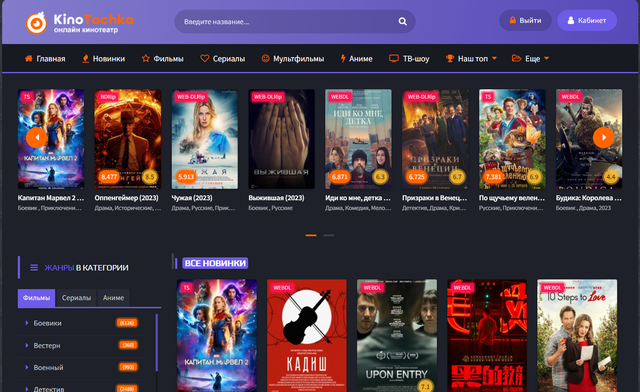Screen dimensions: 640x392
Task: Click the house icon beside Главная
Action: click(x=29, y=58)
